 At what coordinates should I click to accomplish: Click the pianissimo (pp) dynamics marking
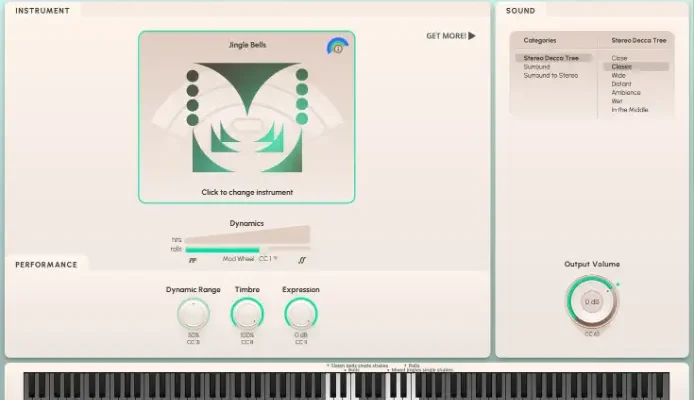coord(192,259)
